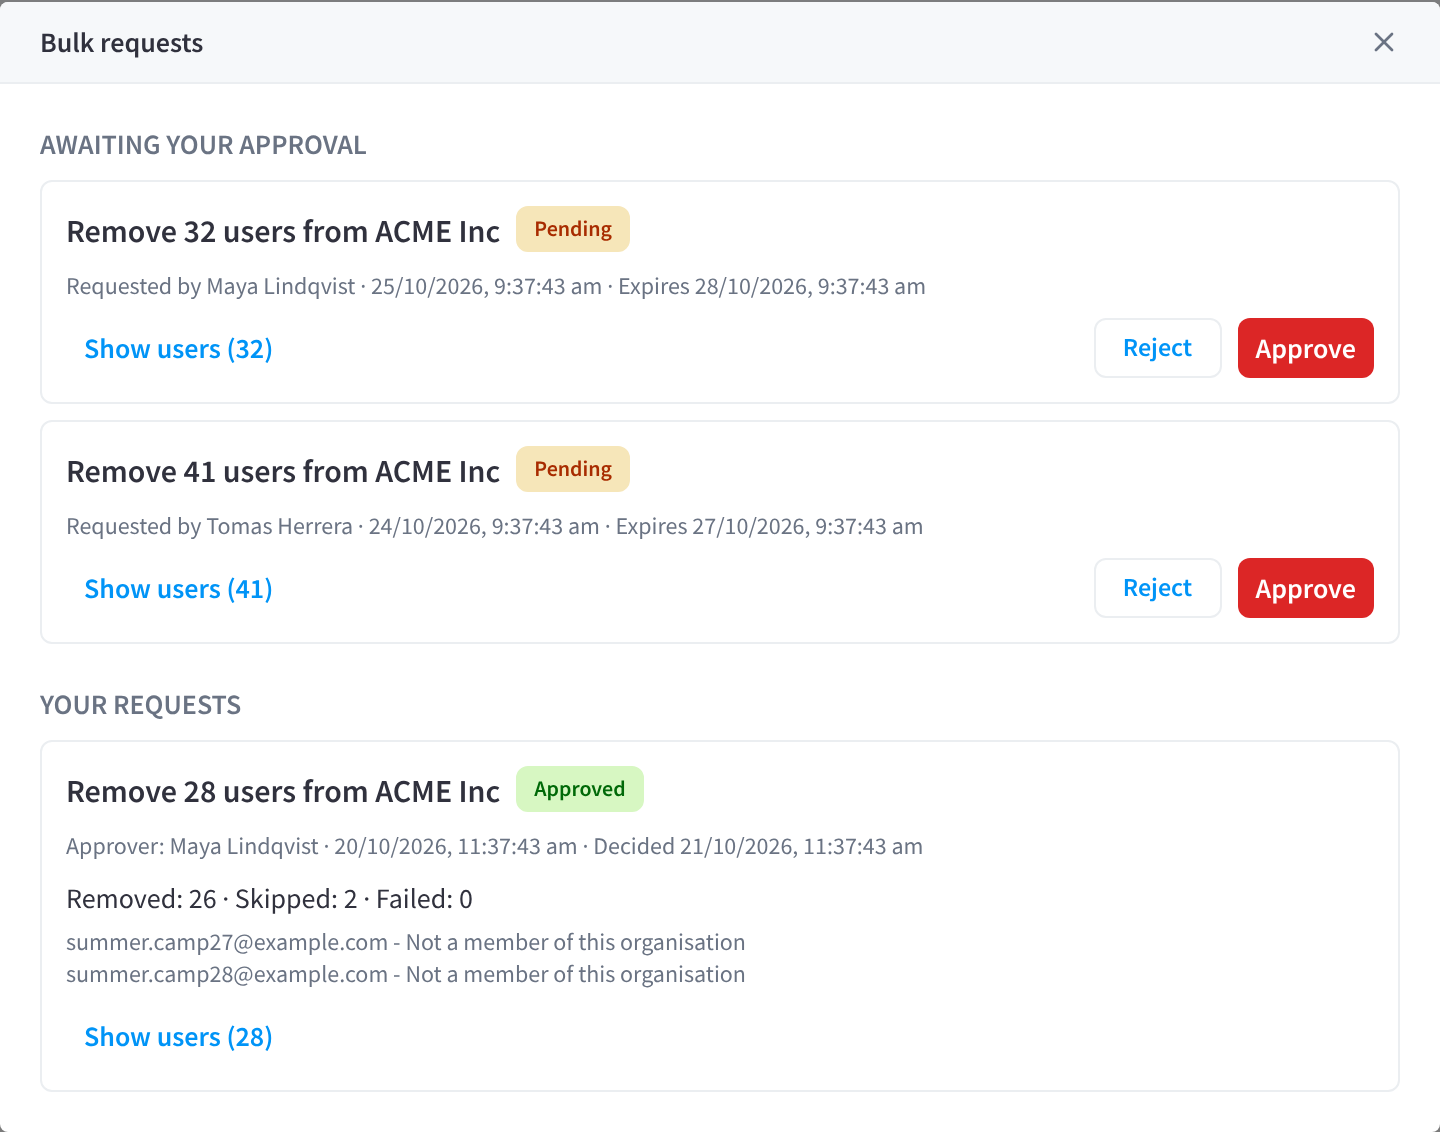Click the Approved status badge
Image resolution: width=1440 pixels, height=1132 pixels.
tap(580, 789)
